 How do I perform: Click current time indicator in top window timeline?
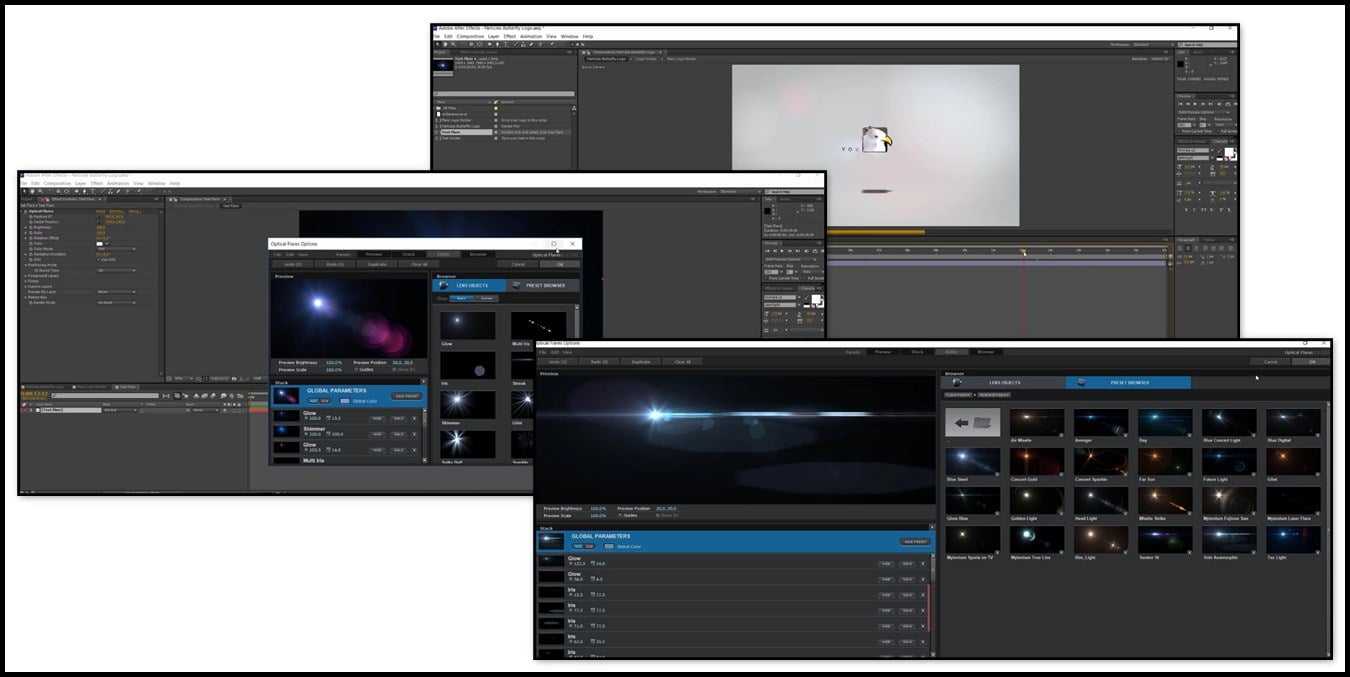pos(1023,250)
